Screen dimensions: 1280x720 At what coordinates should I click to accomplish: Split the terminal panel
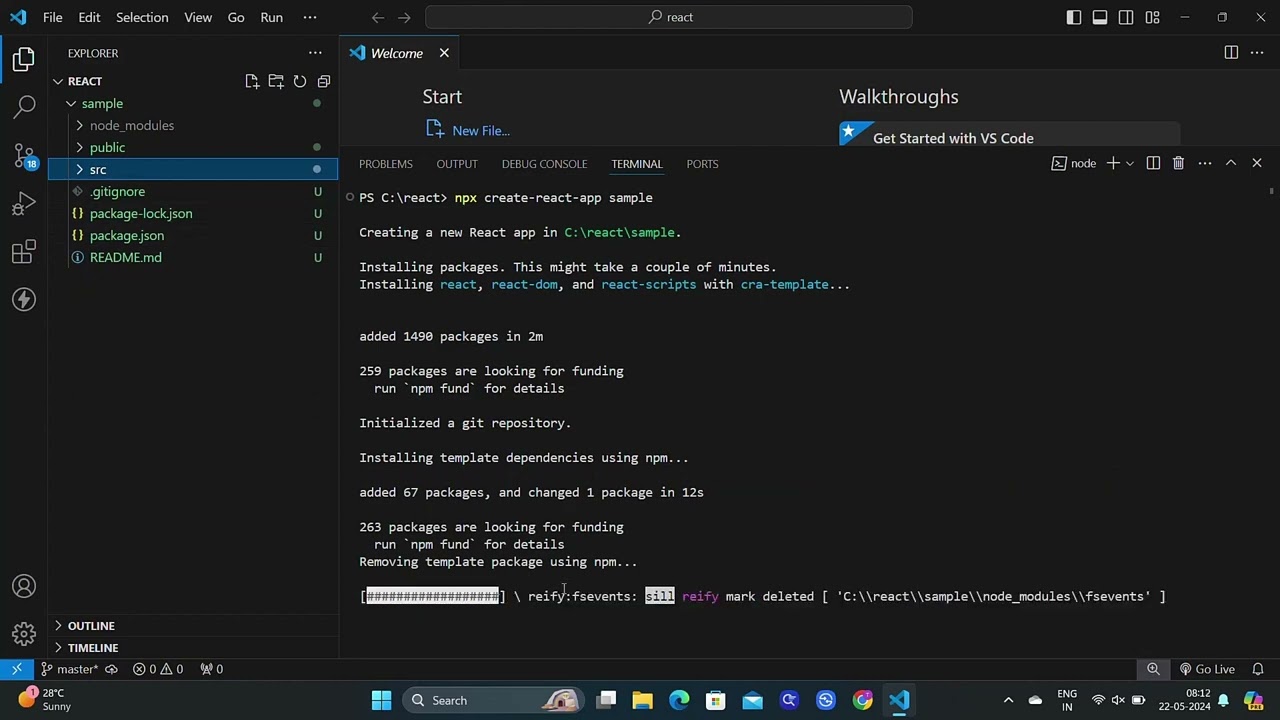point(1153,163)
